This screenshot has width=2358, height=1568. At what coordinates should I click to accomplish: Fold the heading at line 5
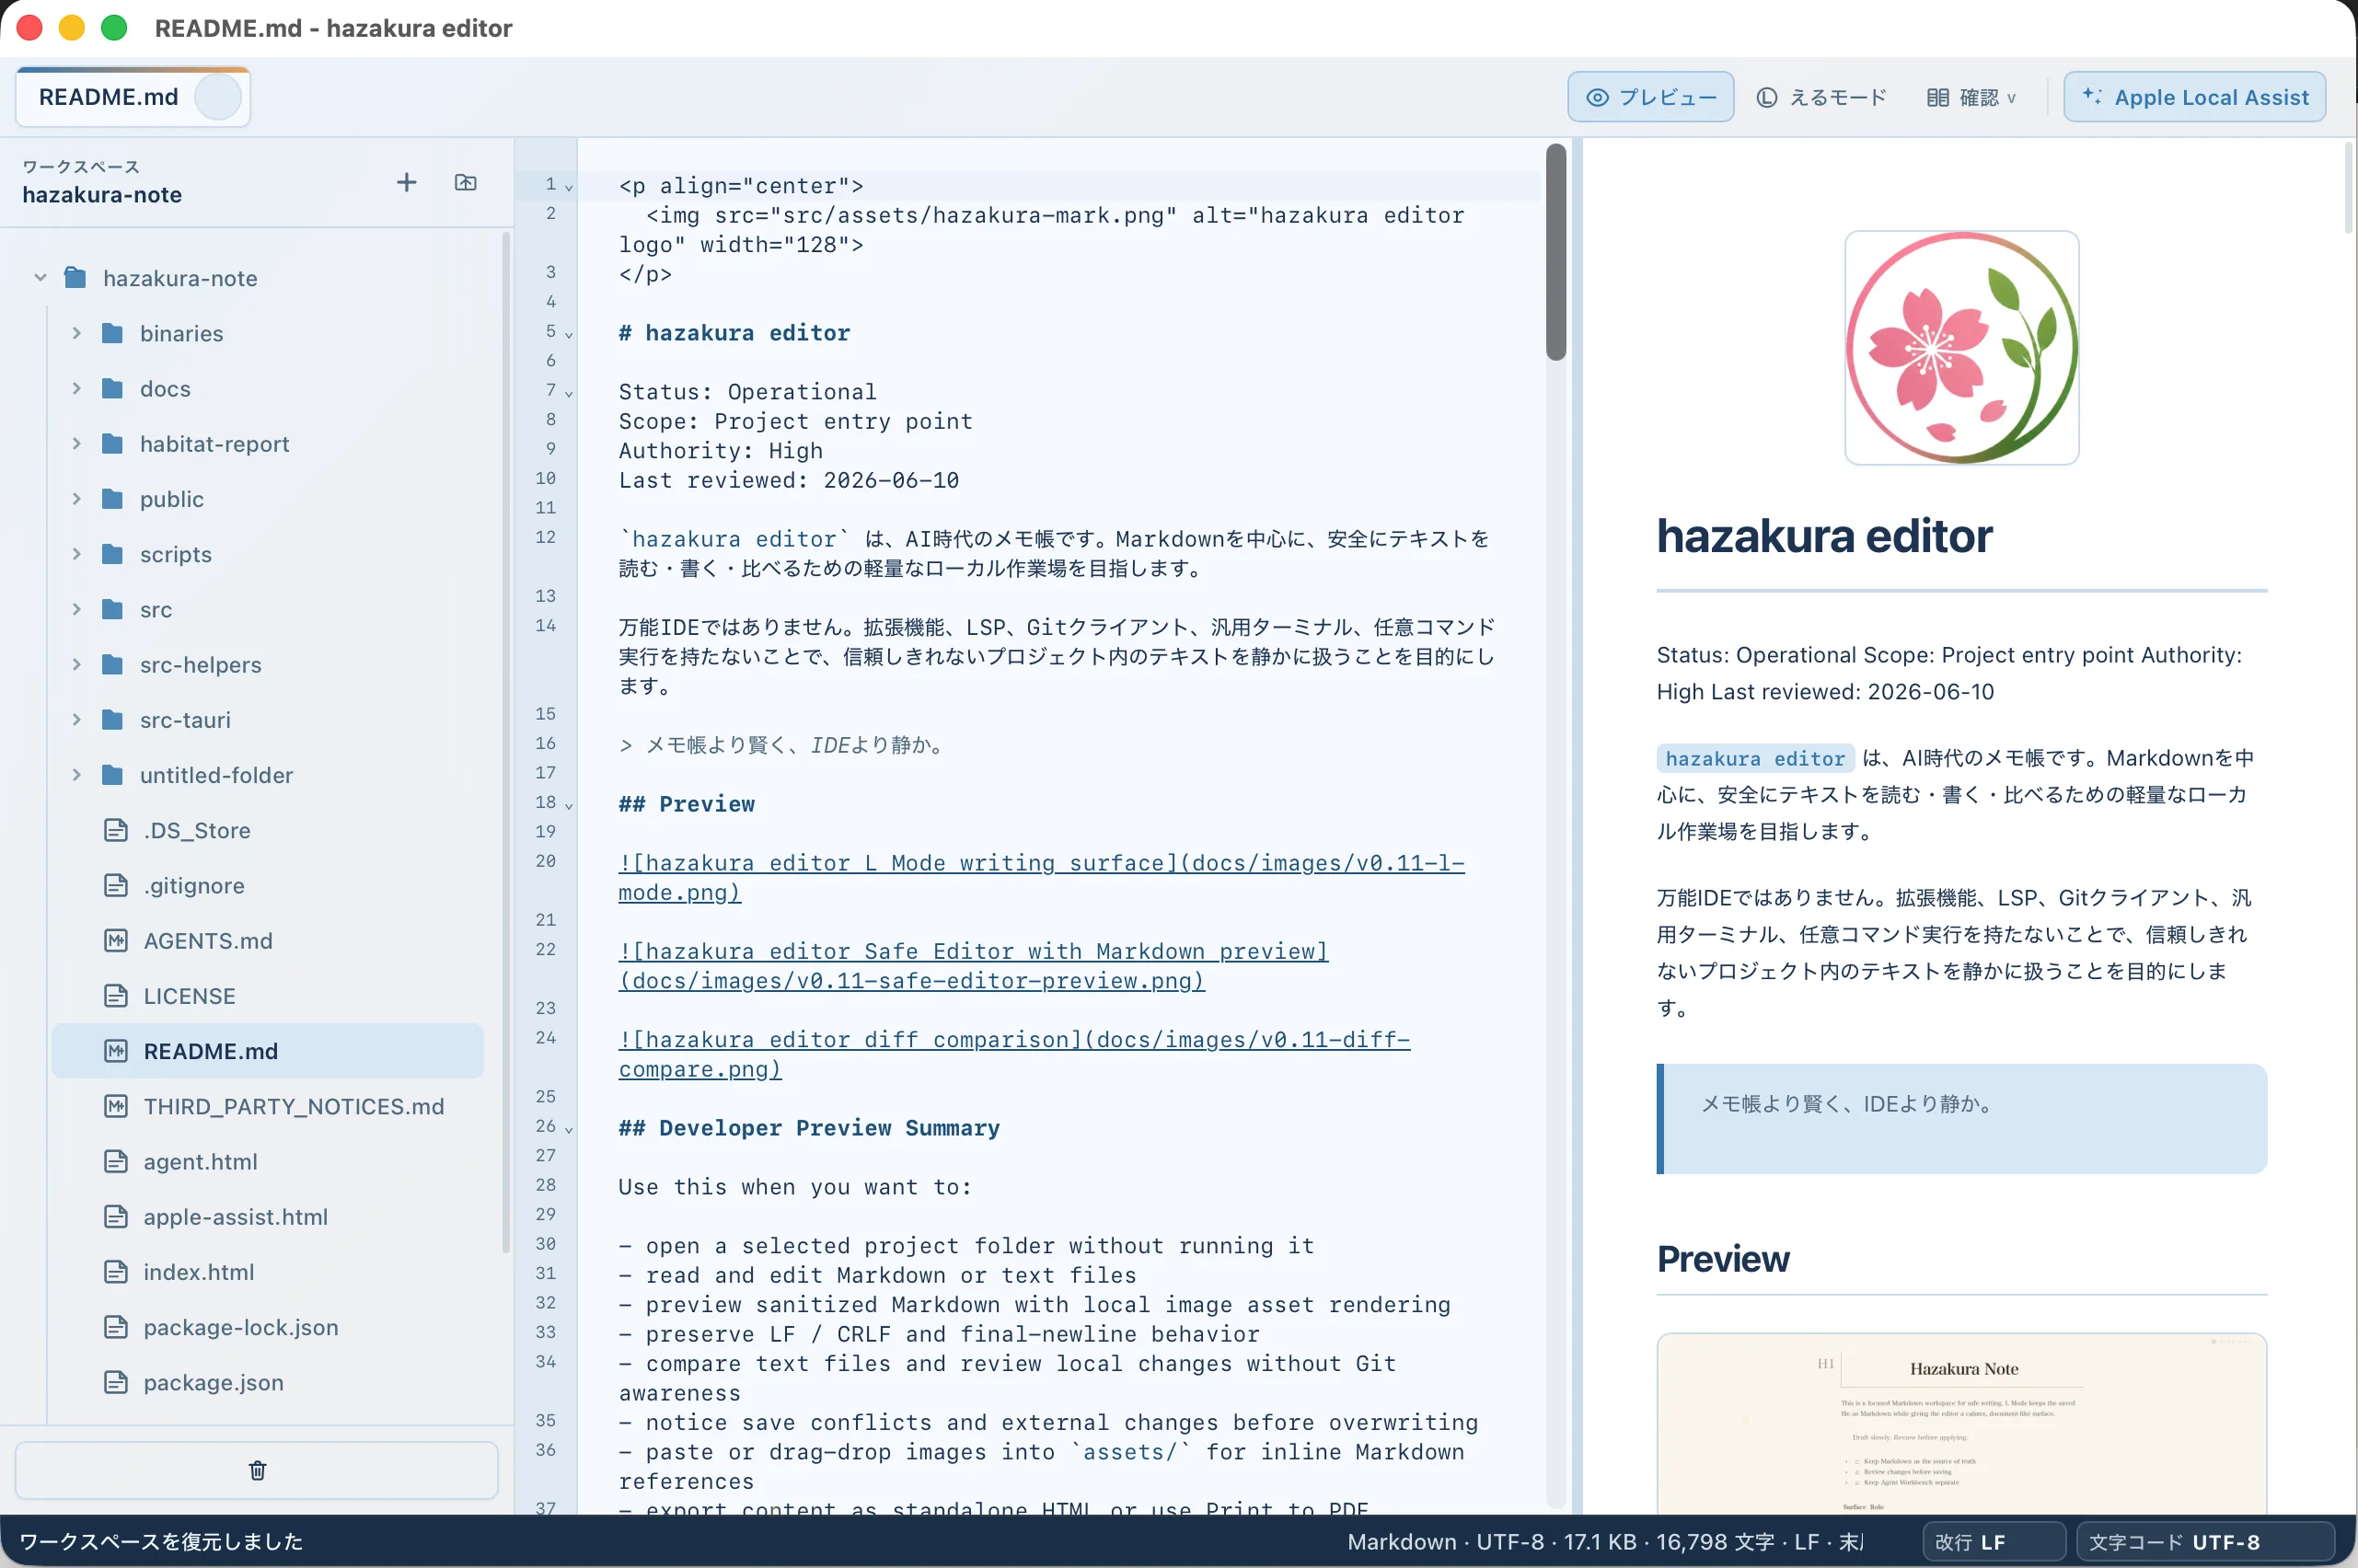click(x=569, y=334)
